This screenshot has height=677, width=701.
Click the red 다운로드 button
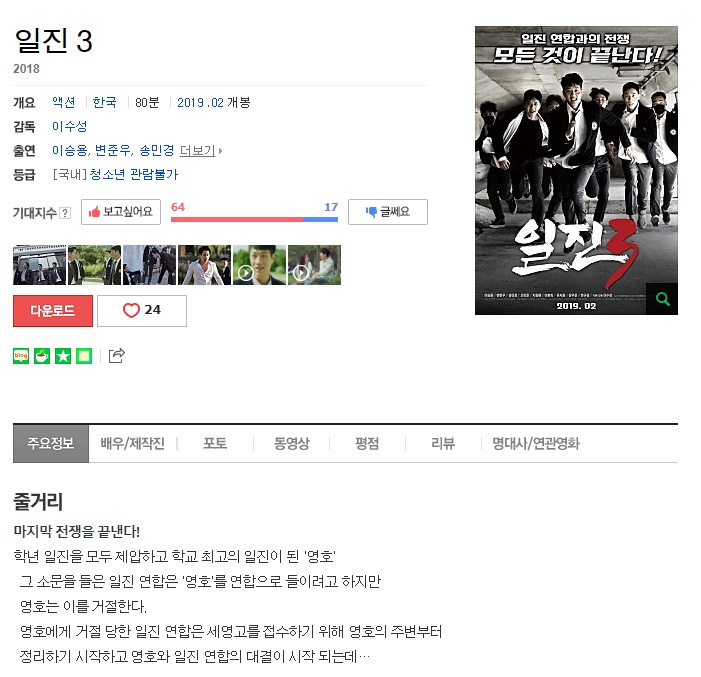[x=53, y=311]
